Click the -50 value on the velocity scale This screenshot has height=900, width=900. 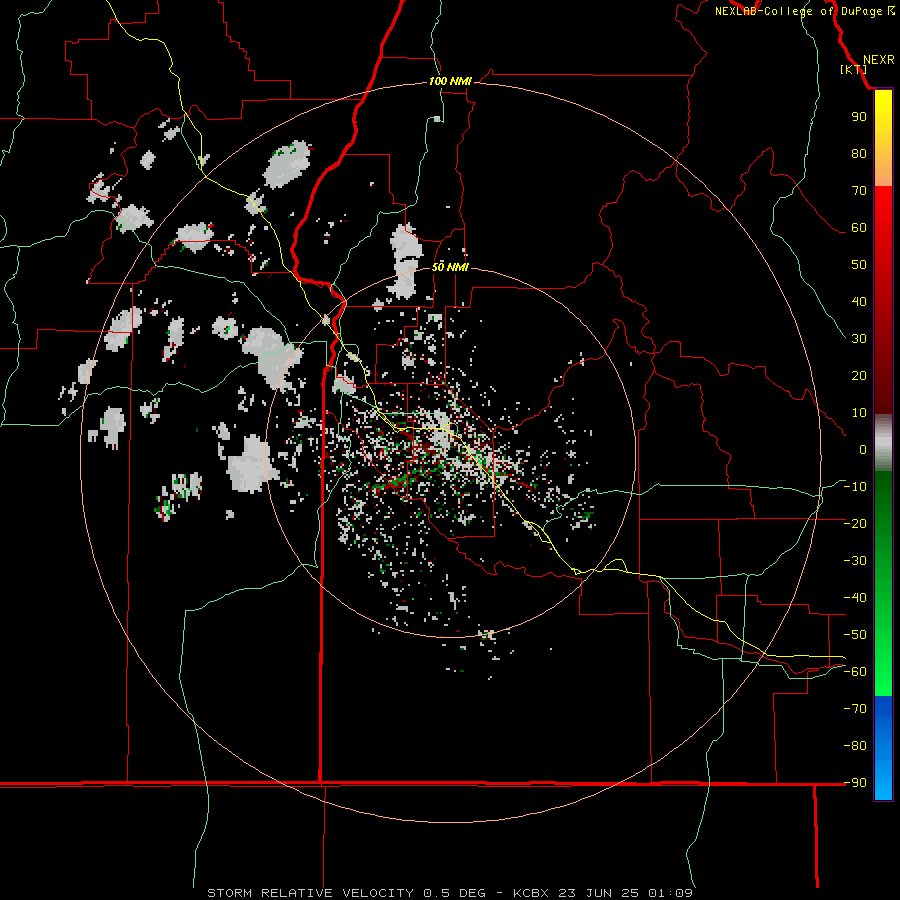click(855, 635)
